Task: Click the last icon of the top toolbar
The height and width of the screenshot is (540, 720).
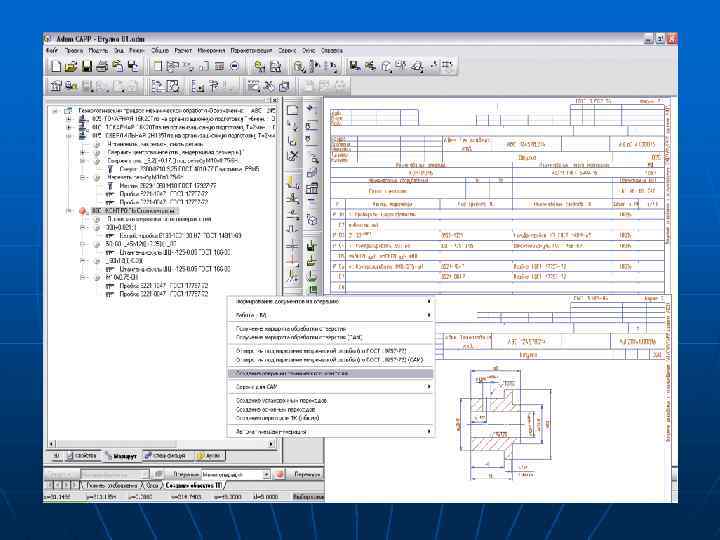Action: coord(447,67)
